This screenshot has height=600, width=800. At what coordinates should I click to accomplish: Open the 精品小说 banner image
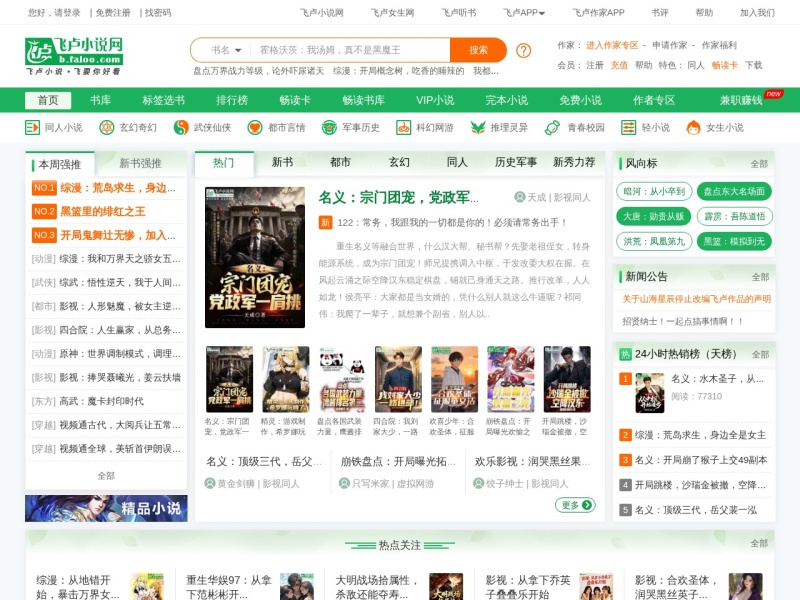[x=106, y=508]
